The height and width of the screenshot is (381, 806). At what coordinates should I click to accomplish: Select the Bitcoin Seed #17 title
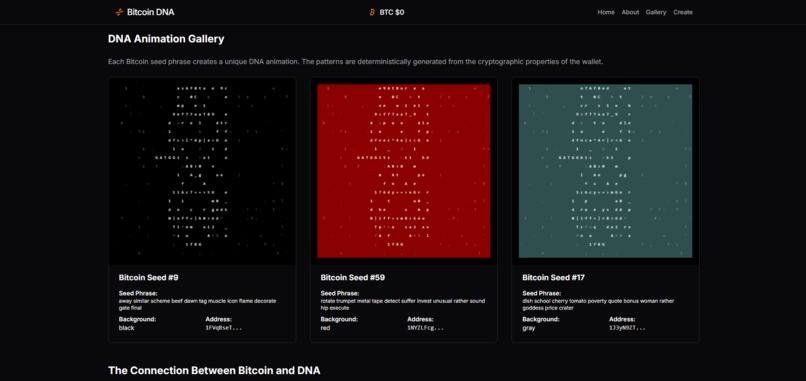coord(554,278)
